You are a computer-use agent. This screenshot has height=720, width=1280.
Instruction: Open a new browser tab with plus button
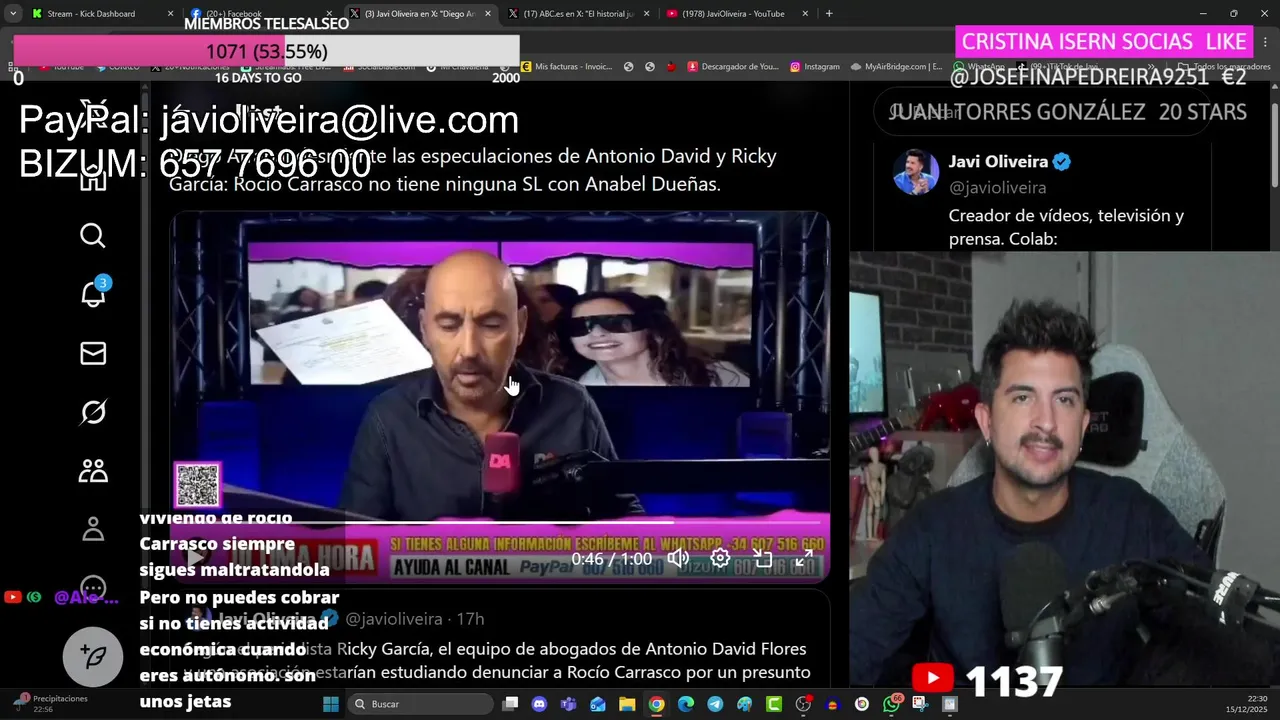(x=829, y=14)
